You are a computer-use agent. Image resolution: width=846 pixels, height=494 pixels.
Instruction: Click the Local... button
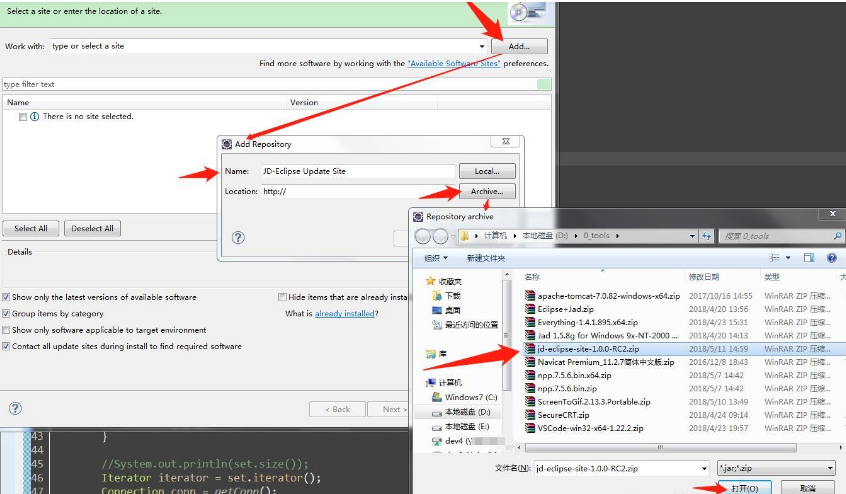(487, 171)
